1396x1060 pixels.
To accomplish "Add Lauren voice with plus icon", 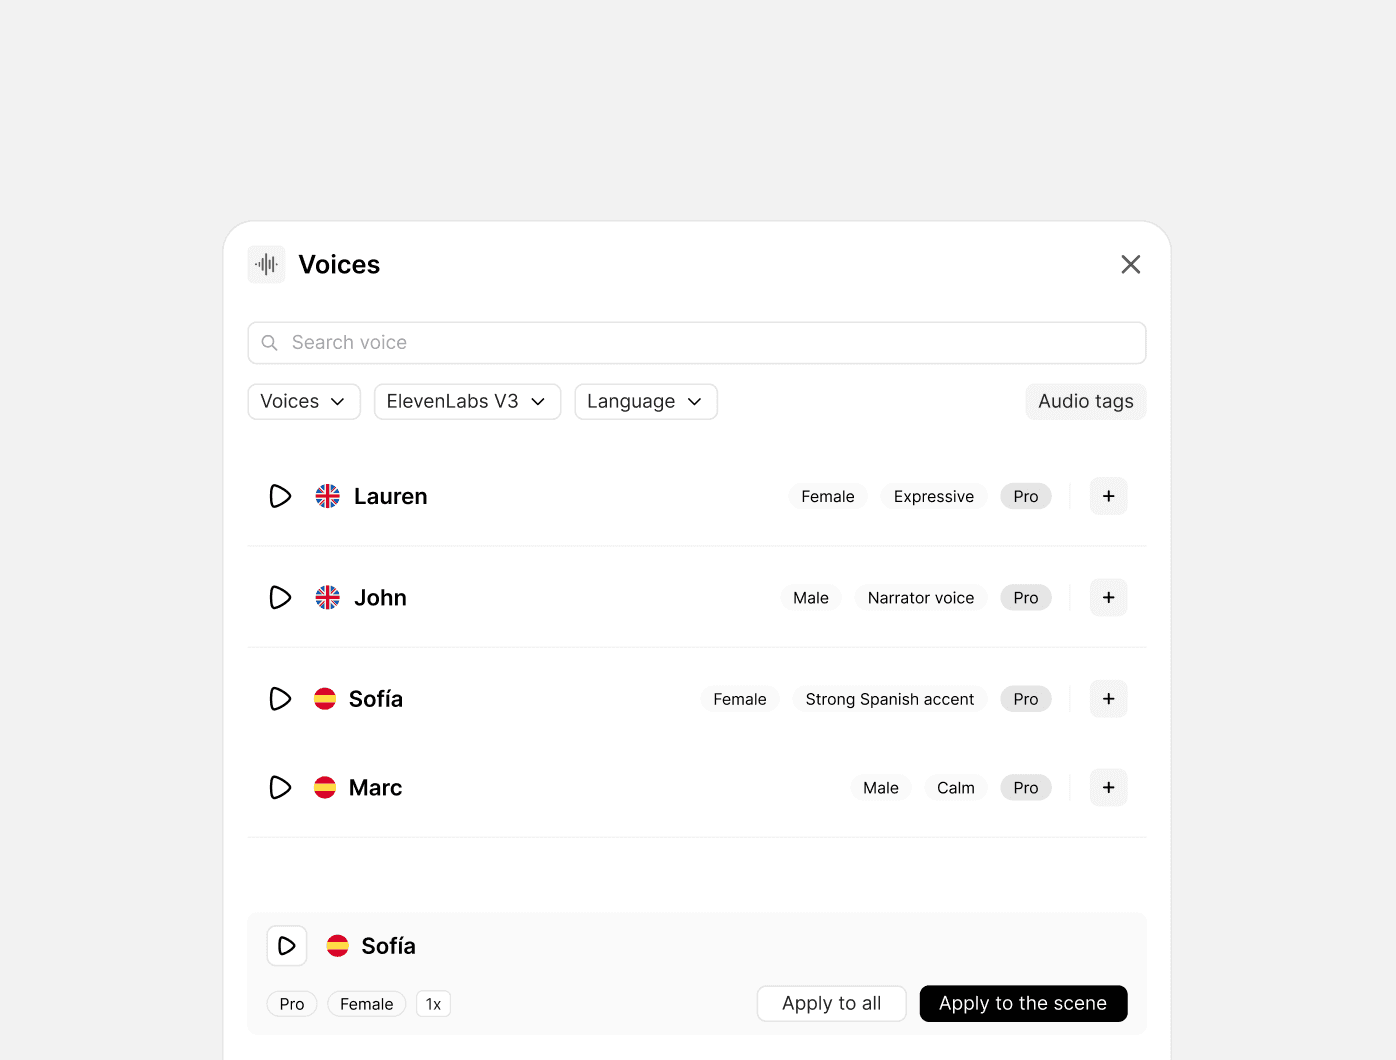I will point(1108,496).
